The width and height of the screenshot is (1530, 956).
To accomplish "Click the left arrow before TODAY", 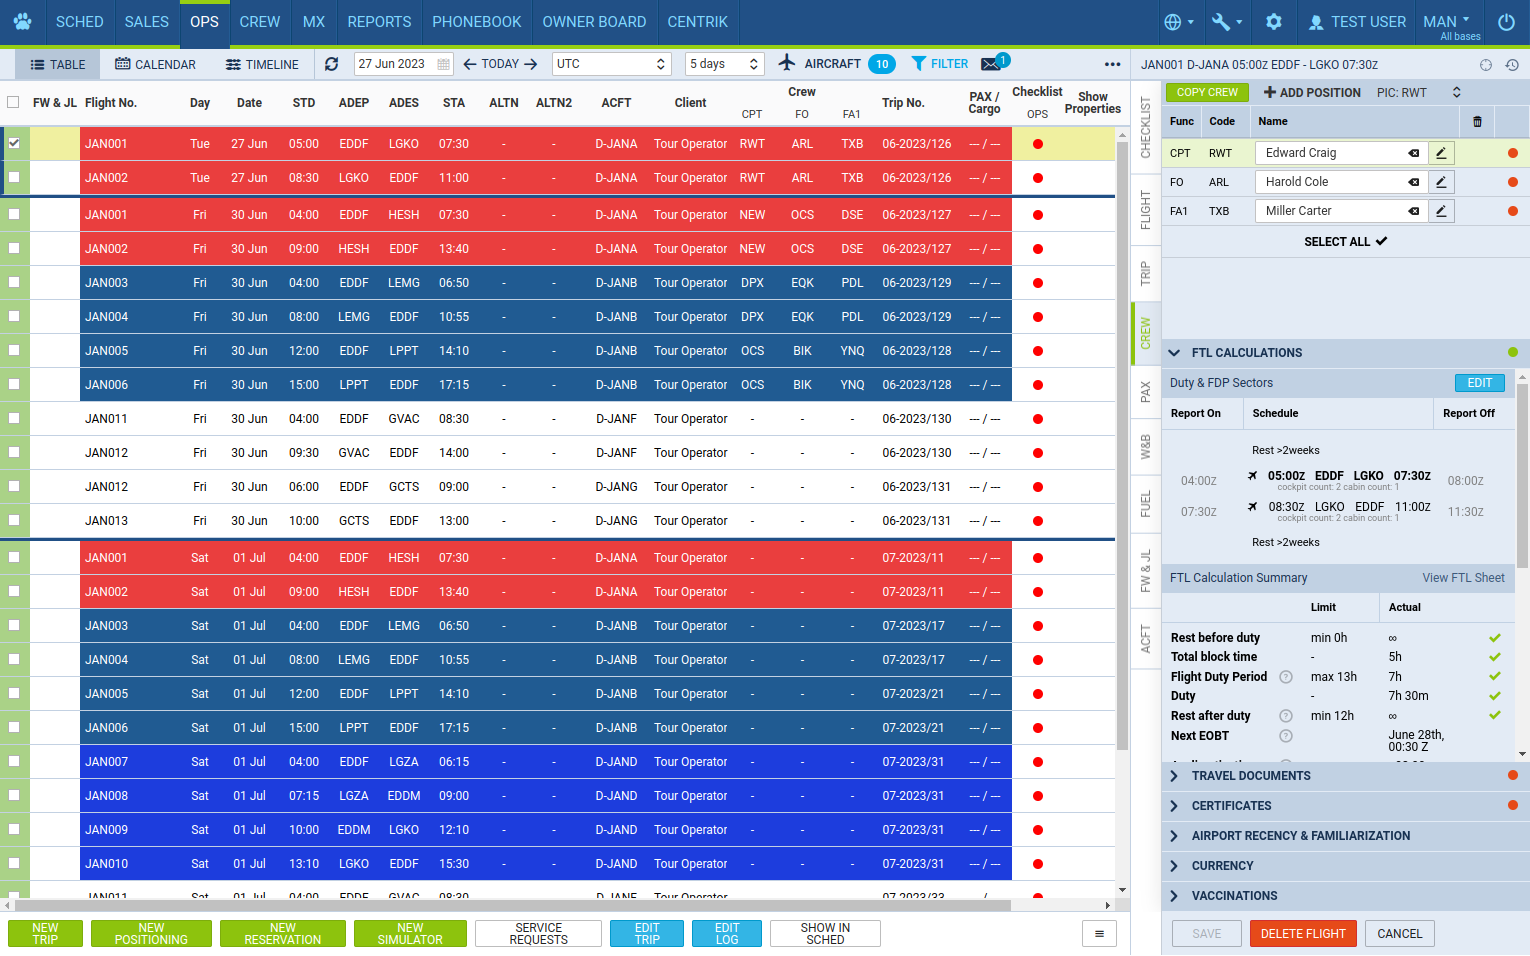I will (x=470, y=64).
